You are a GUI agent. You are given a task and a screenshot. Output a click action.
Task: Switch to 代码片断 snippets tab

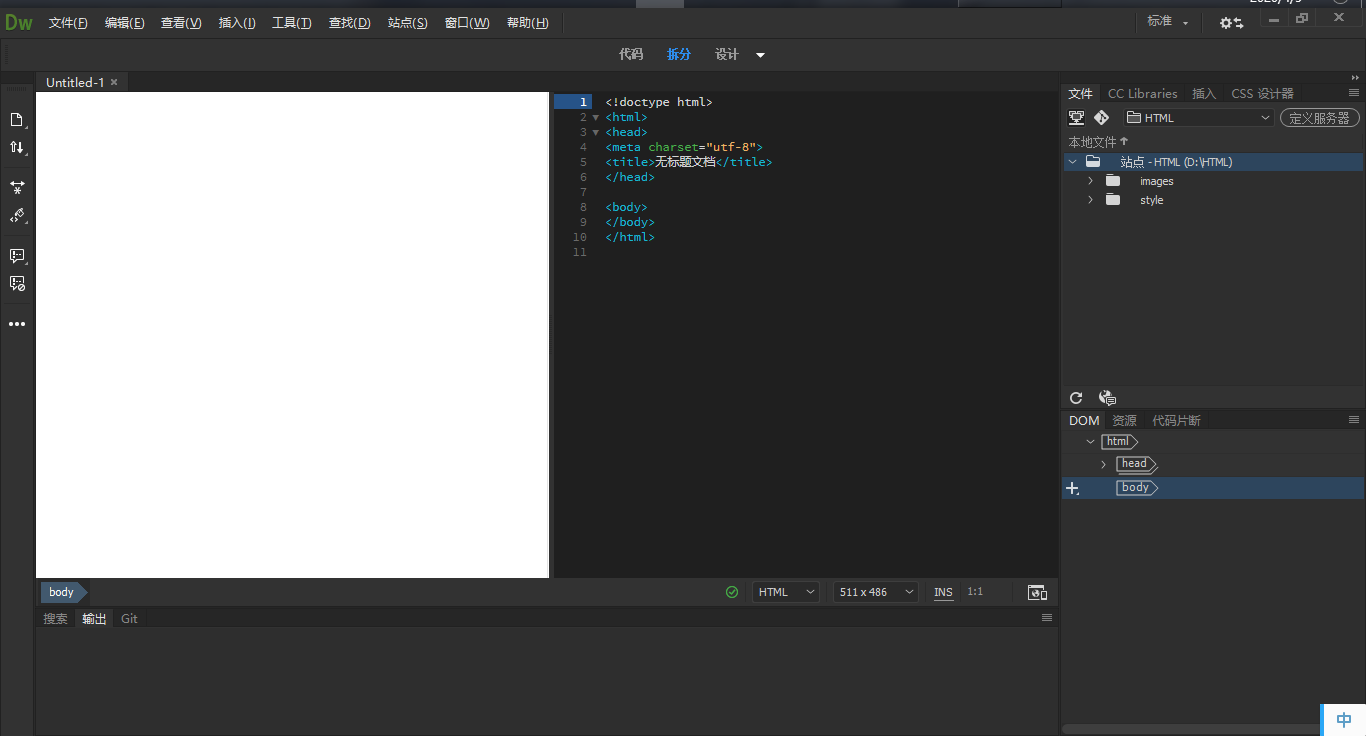pyautogui.click(x=1176, y=420)
